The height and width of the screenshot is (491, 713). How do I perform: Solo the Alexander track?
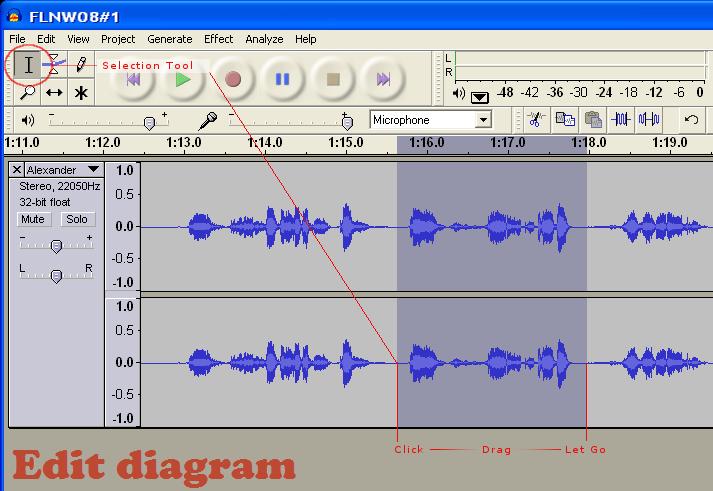coord(76,219)
